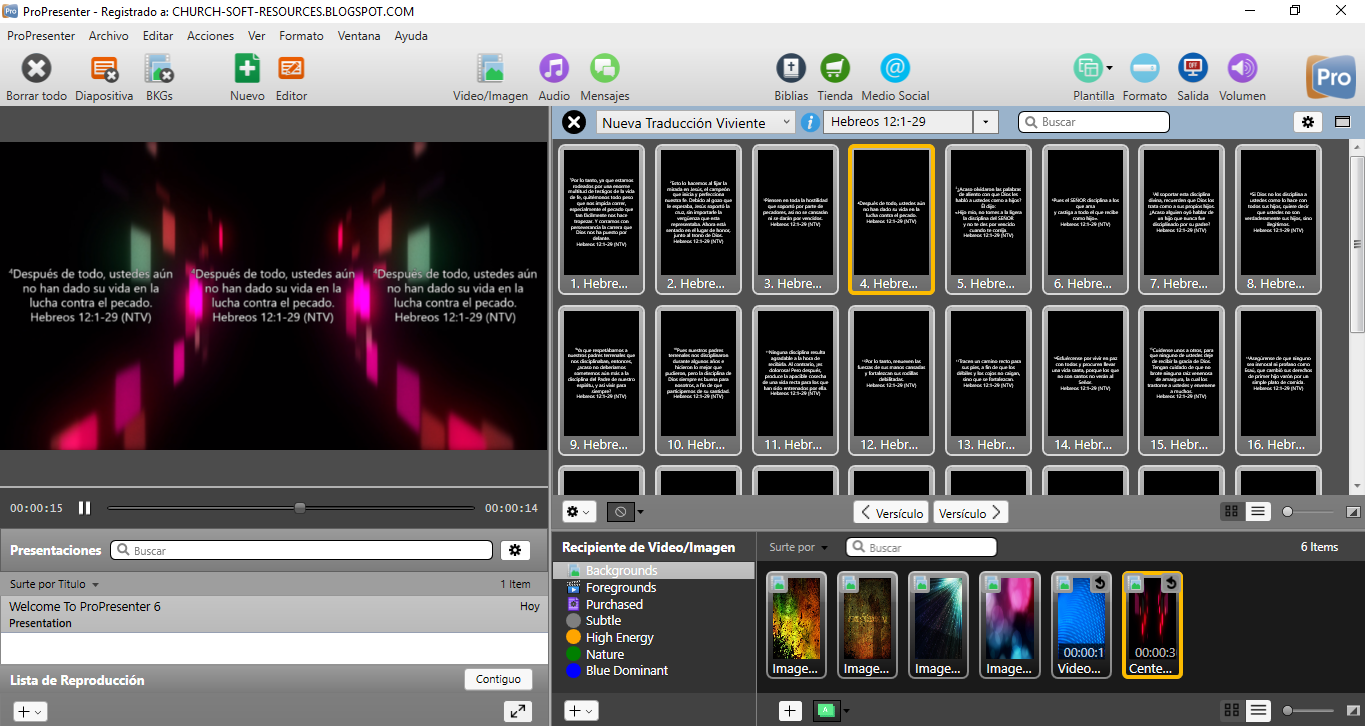
Task: Open the playlist add plus dropdown
Action: click(30, 711)
